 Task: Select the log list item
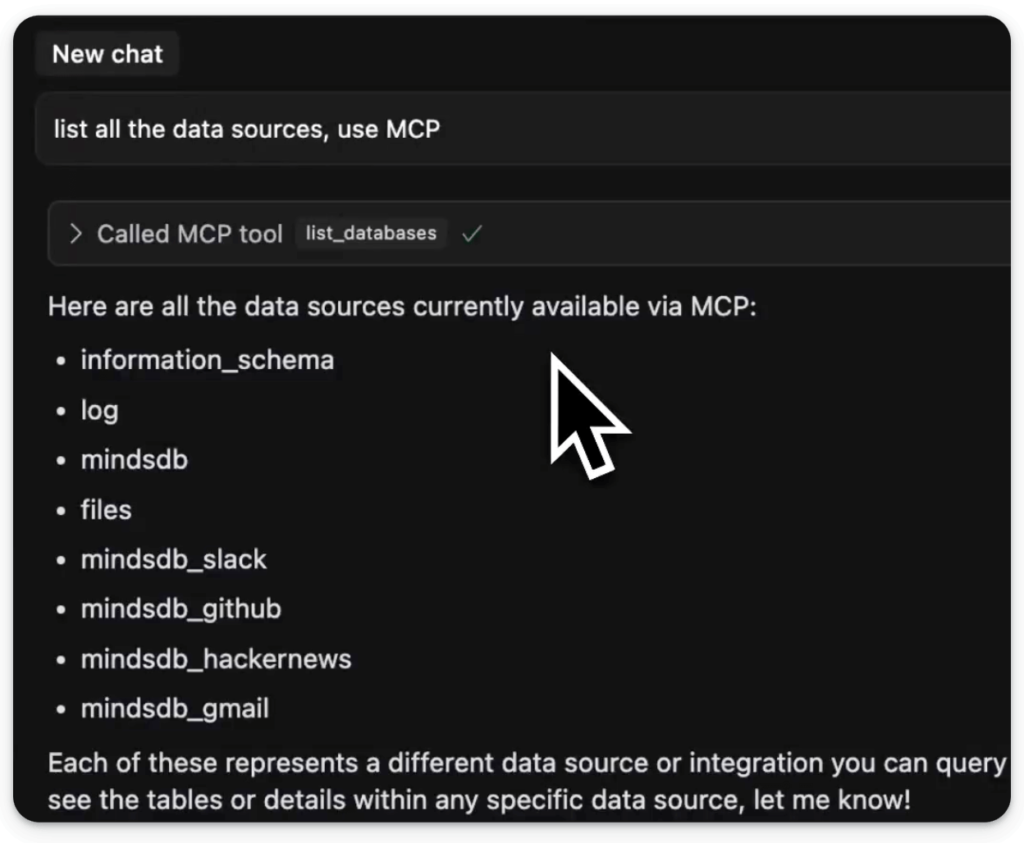coord(100,411)
